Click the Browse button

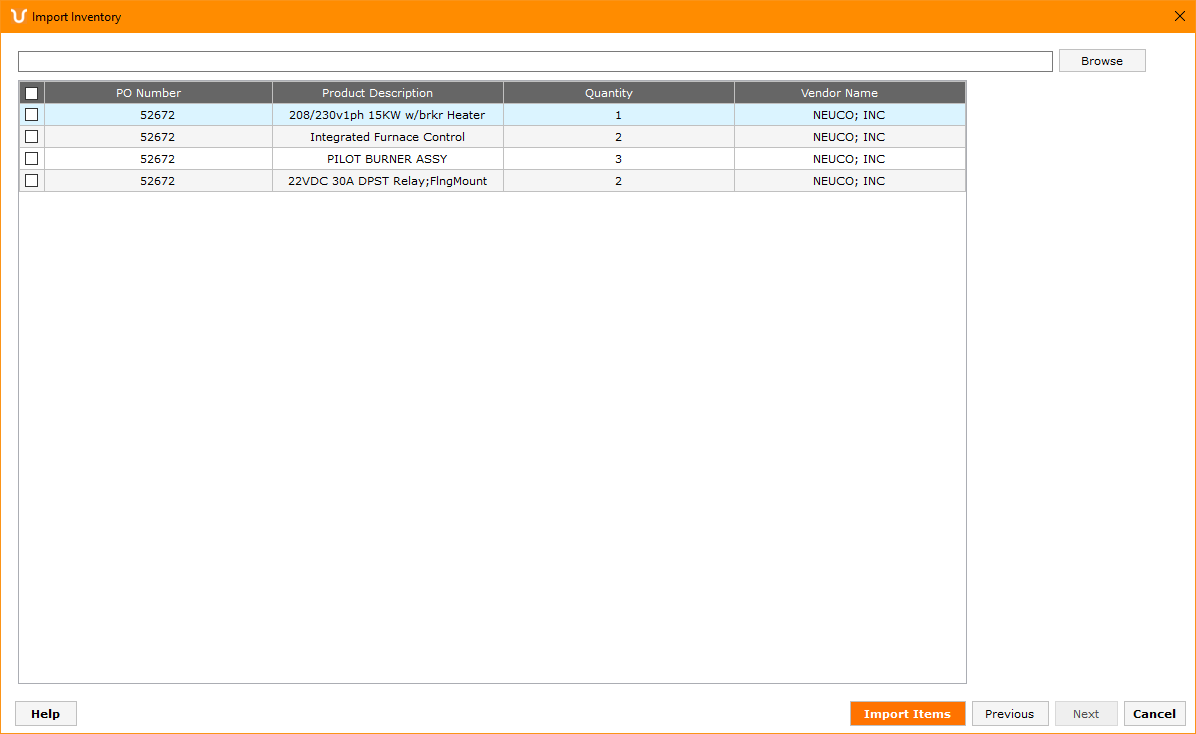(x=1101, y=61)
